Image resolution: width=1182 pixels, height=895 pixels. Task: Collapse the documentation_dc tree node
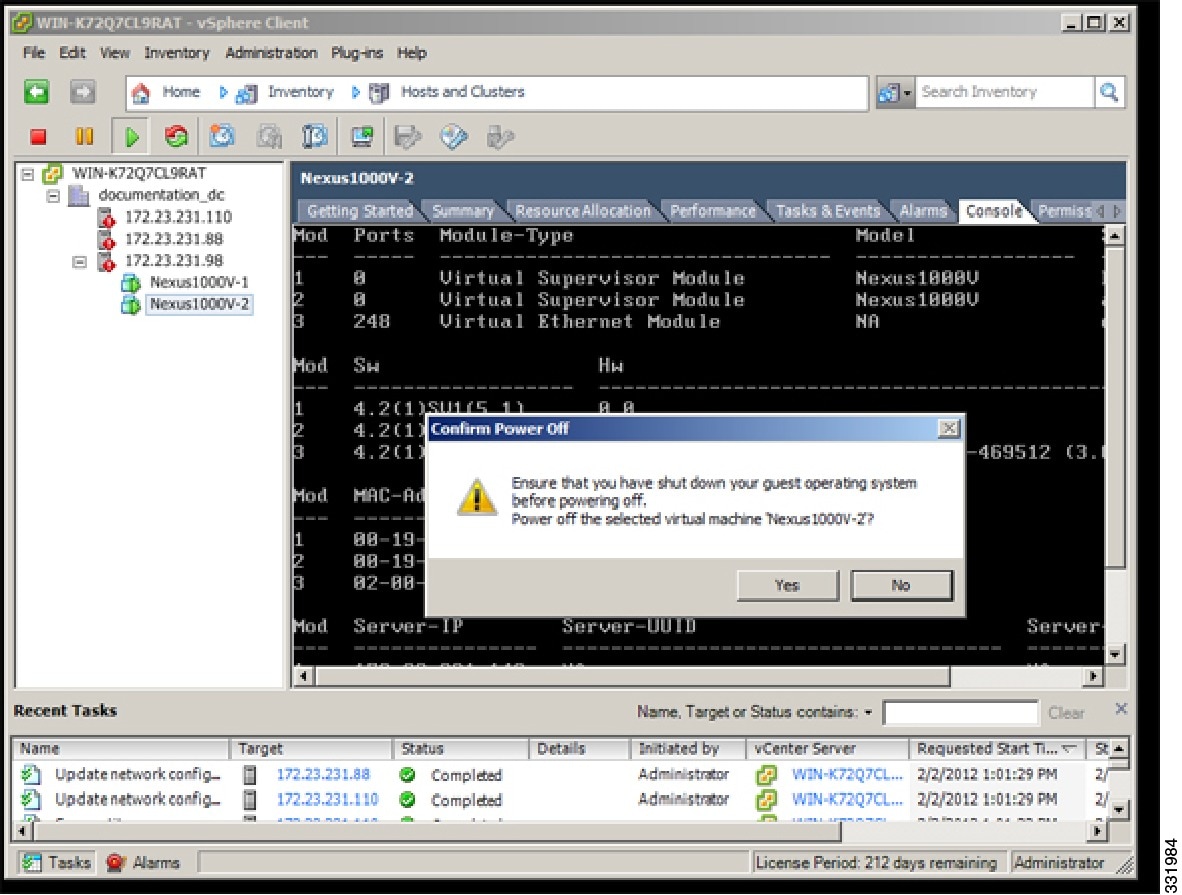[x=53, y=196]
